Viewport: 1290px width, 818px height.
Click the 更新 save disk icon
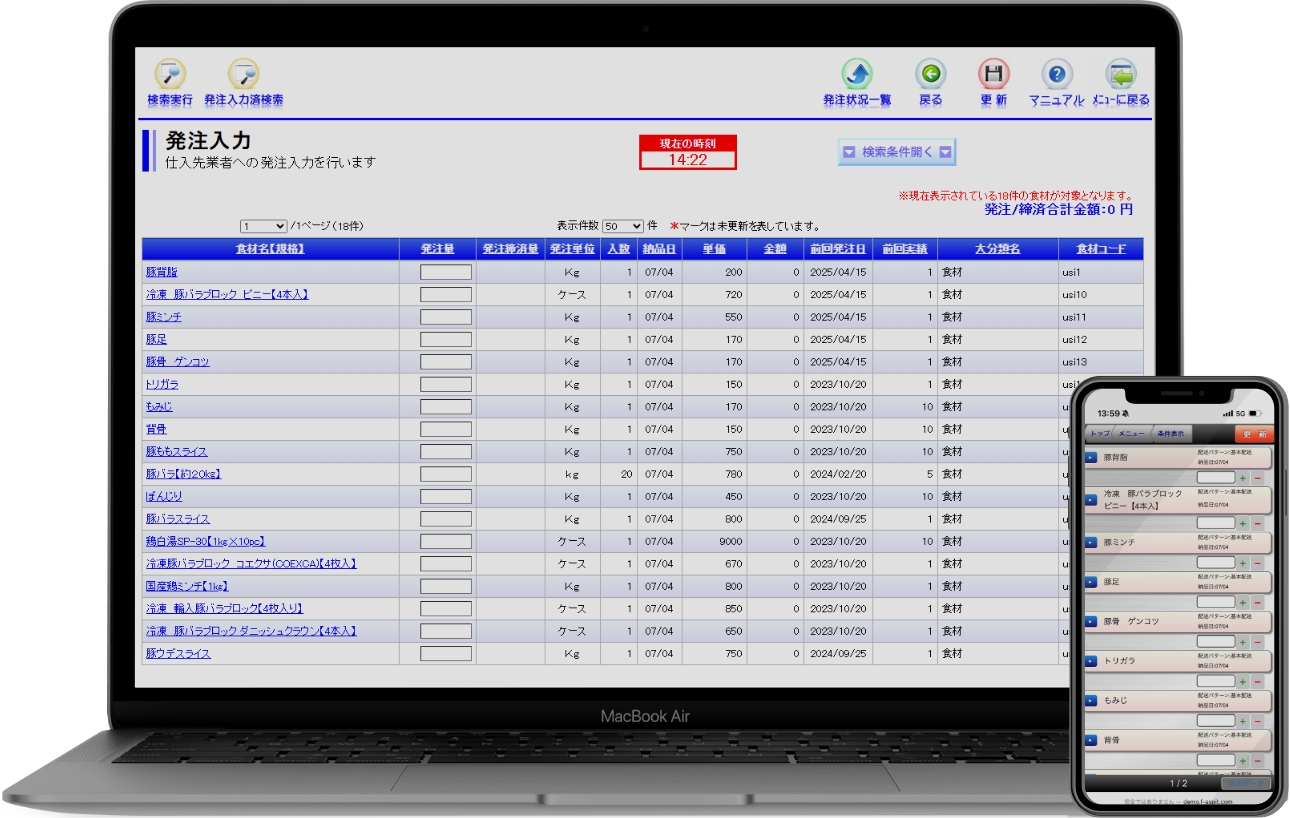click(993, 76)
